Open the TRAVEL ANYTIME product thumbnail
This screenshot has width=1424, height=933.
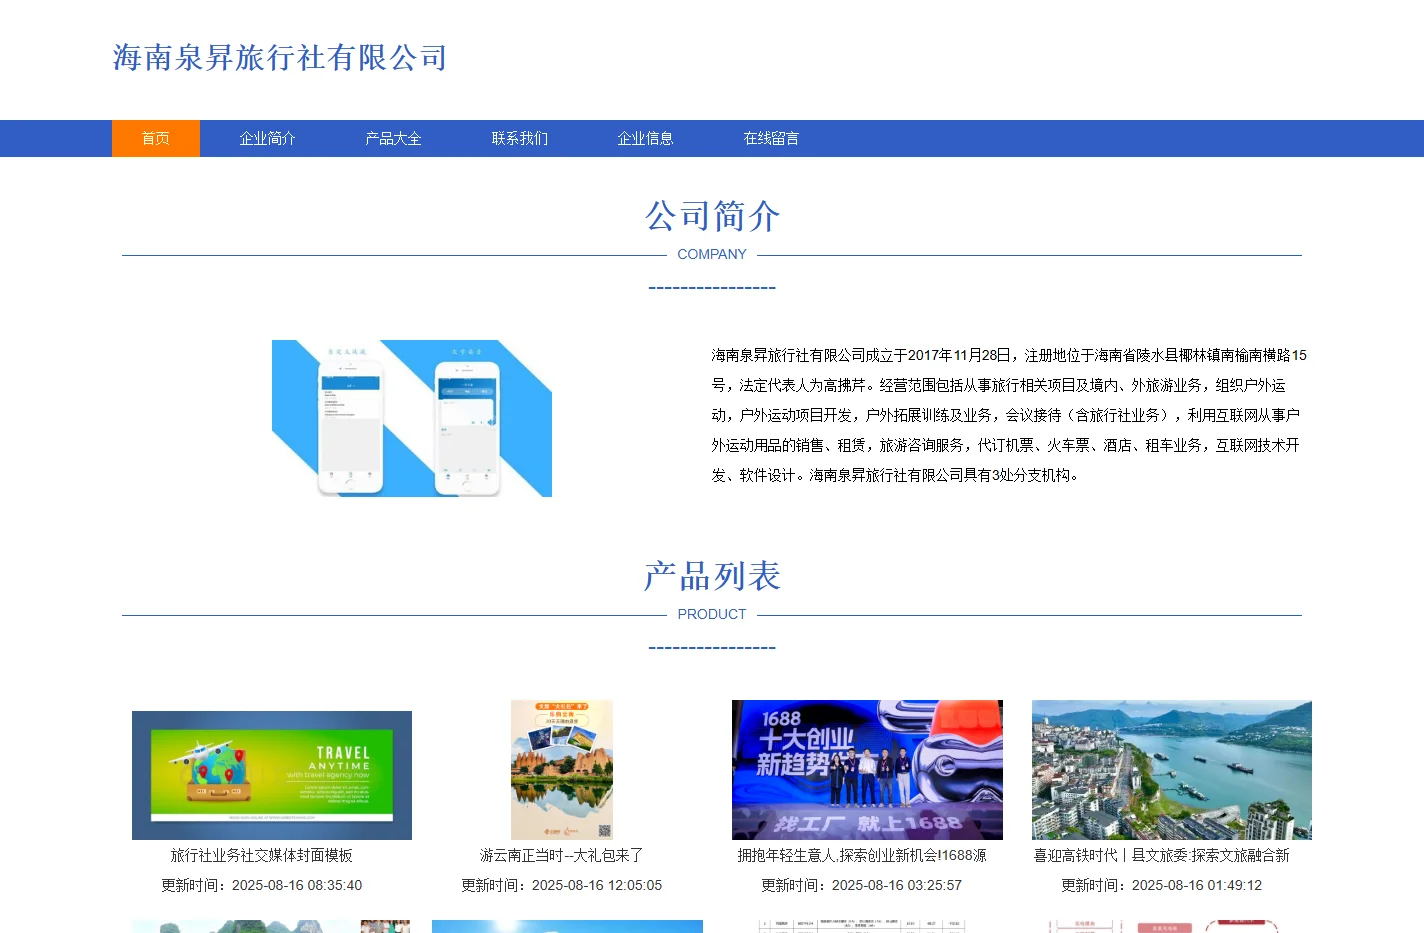[x=272, y=775]
